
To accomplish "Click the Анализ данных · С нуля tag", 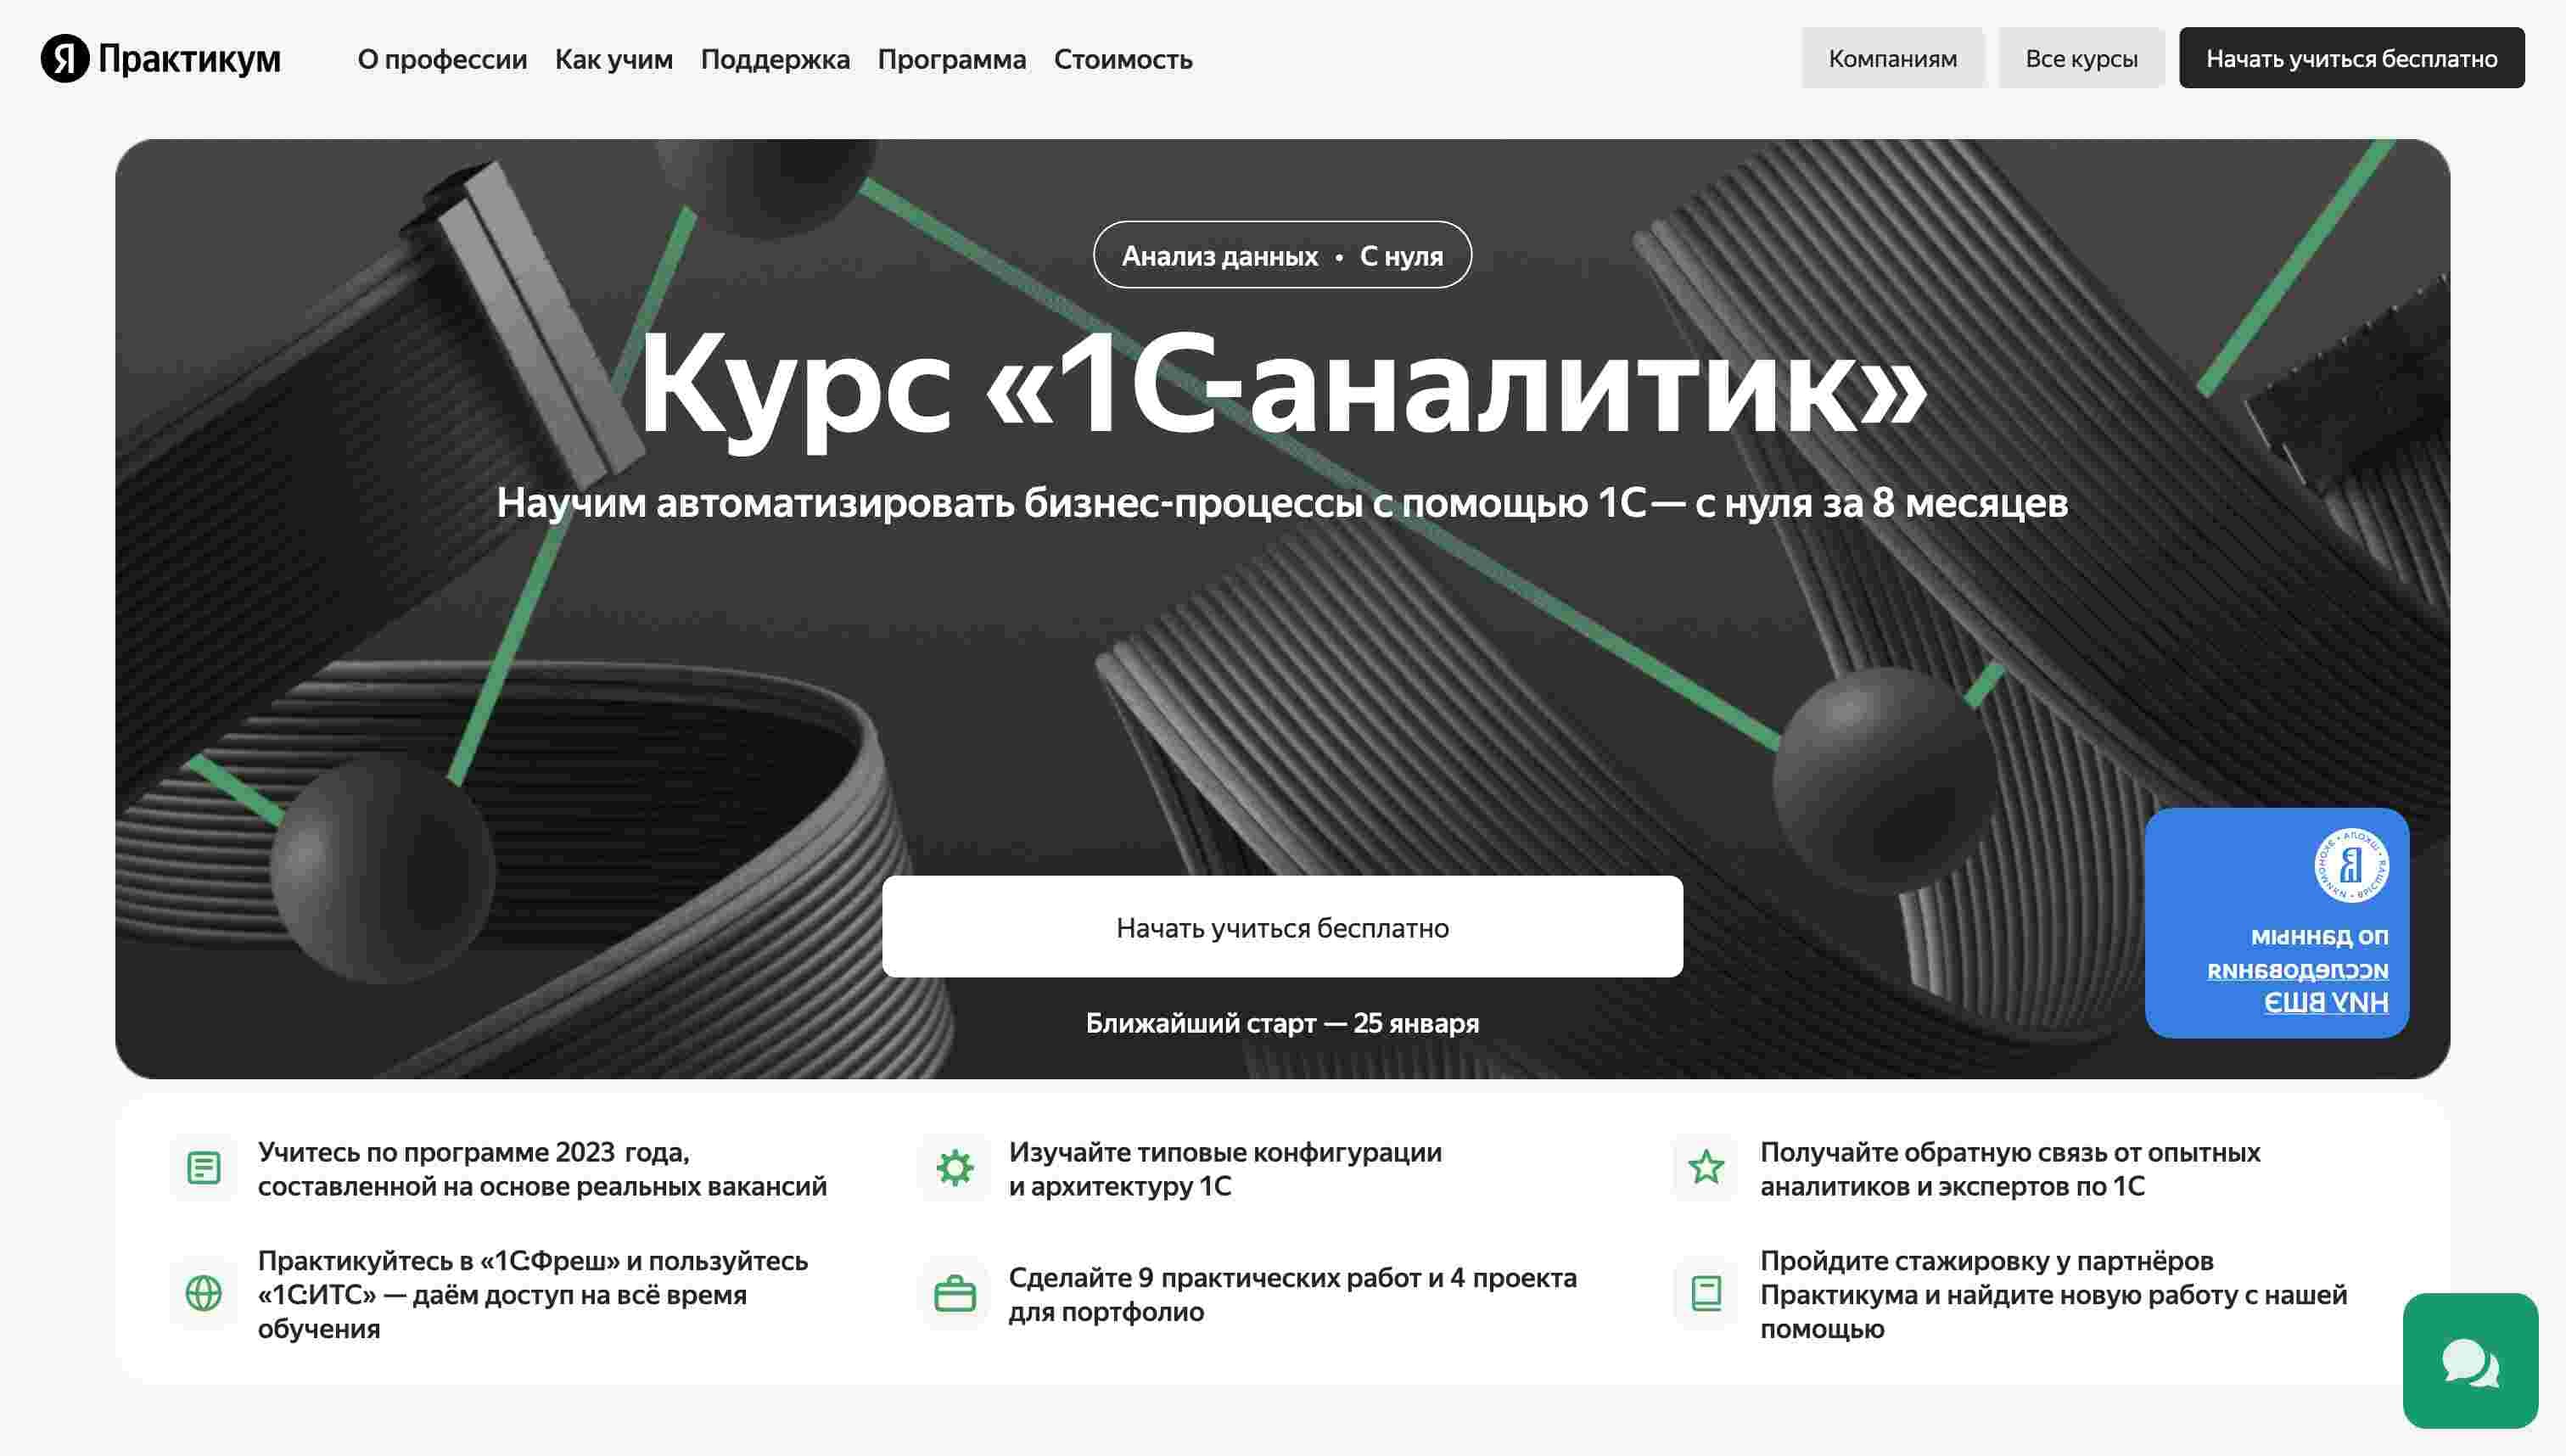I will point(1282,255).
